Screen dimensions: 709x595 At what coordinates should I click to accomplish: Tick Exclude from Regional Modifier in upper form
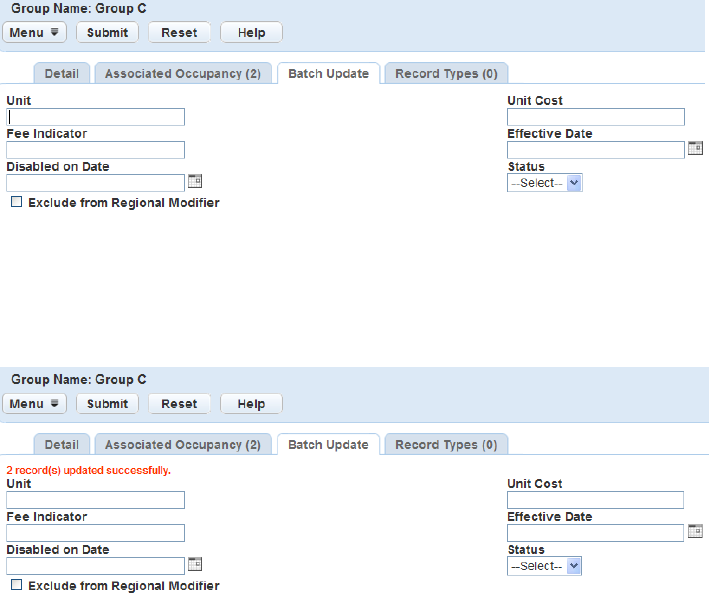[x=16, y=202]
